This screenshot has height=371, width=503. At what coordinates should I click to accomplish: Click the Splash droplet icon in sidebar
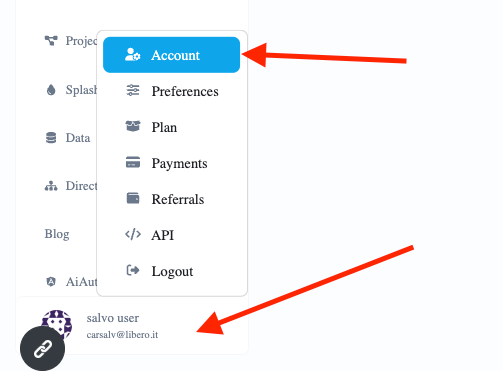[x=51, y=90]
